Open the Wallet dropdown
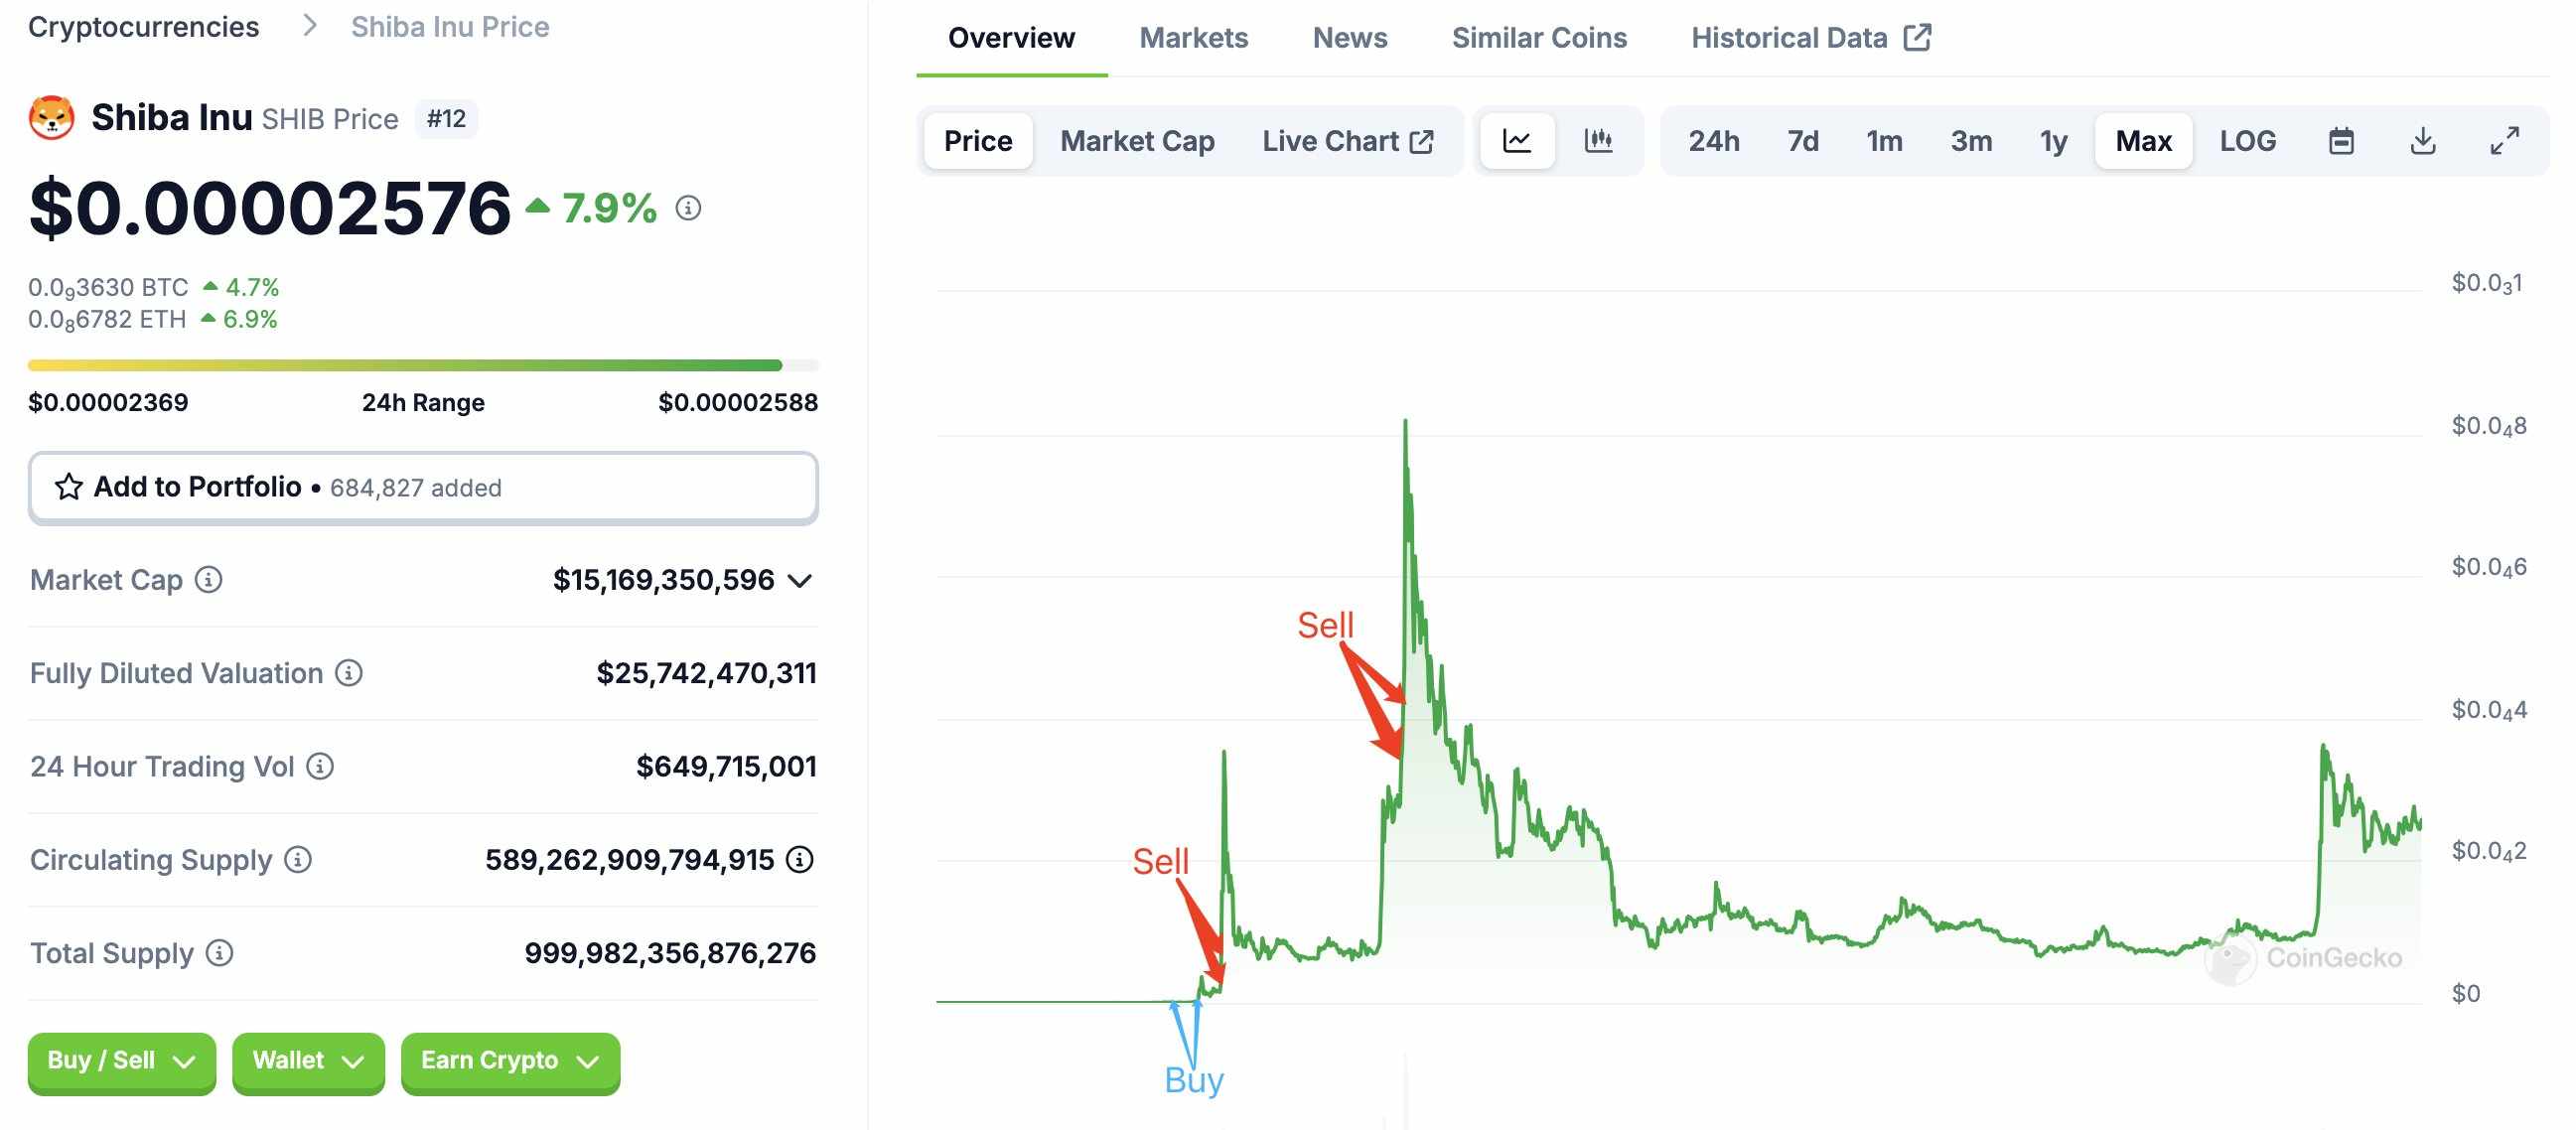Viewport: 2576px width, 1130px height. pos(308,1061)
